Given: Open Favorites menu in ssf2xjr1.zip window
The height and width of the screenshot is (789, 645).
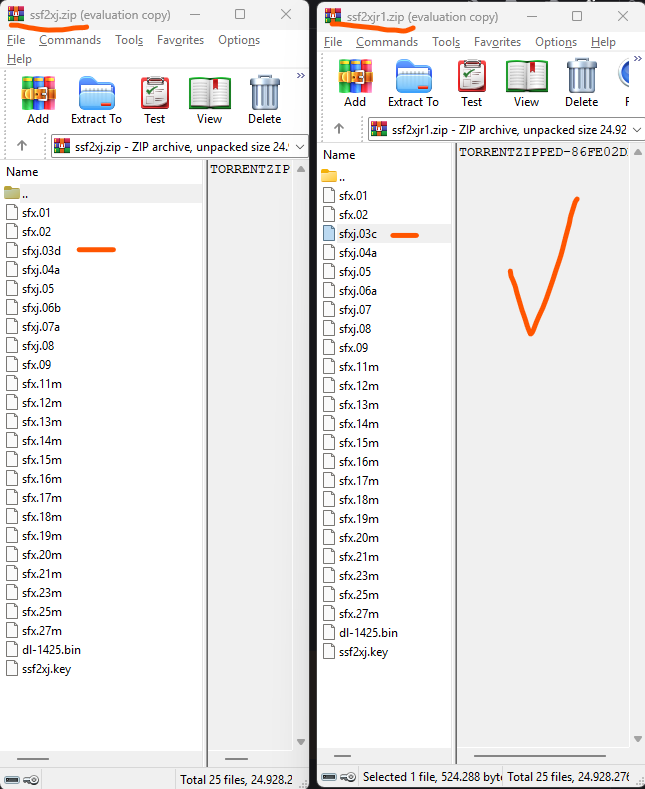Looking at the screenshot, I should 497,42.
